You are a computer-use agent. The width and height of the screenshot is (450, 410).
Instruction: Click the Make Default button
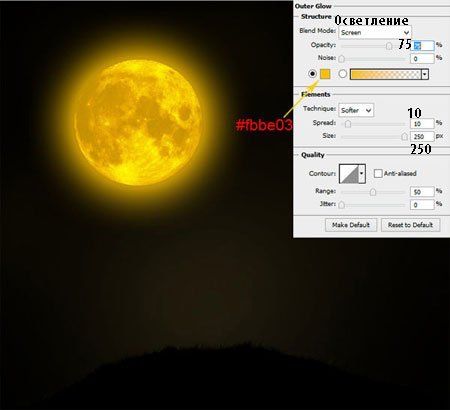(x=351, y=225)
